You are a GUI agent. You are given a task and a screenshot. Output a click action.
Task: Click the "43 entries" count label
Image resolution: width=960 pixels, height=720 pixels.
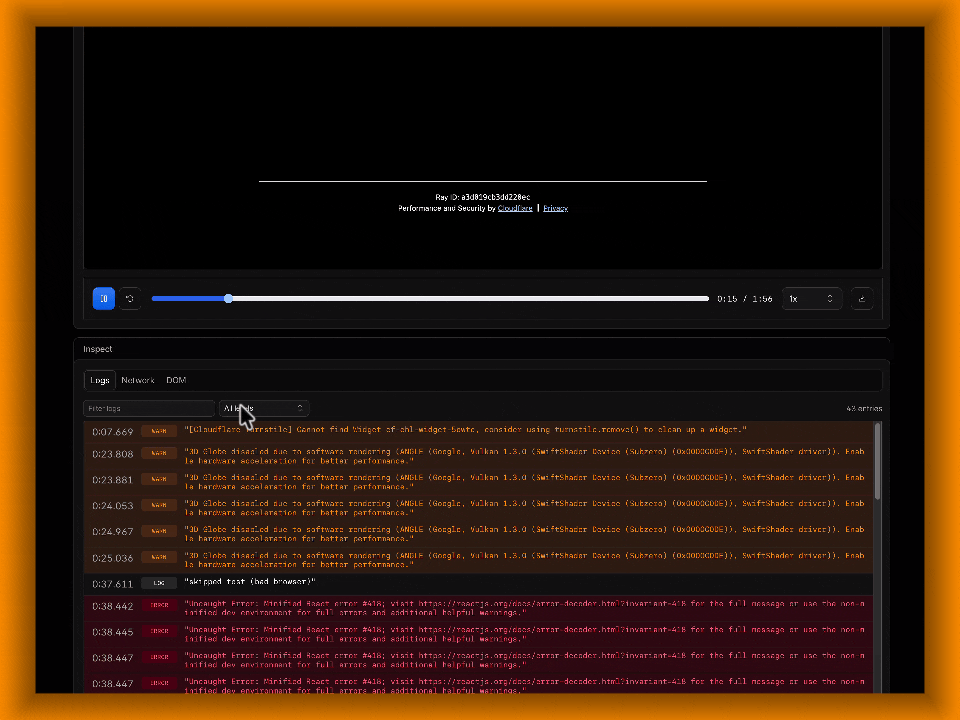(864, 408)
